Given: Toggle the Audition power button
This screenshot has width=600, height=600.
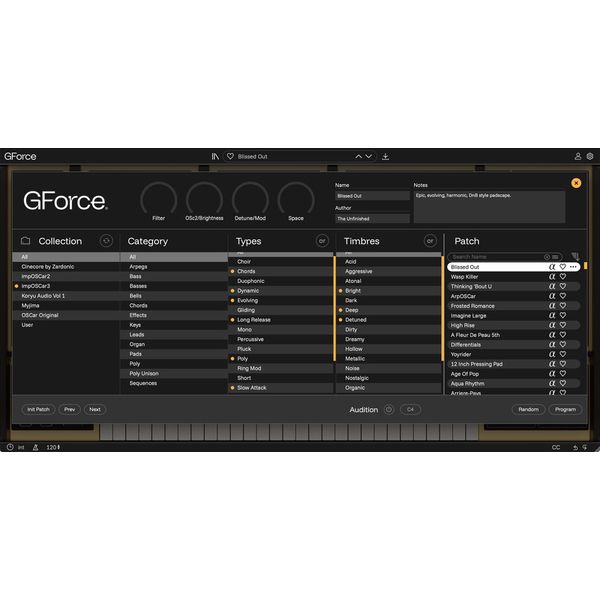Looking at the screenshot, I should [x=388, y=409].
